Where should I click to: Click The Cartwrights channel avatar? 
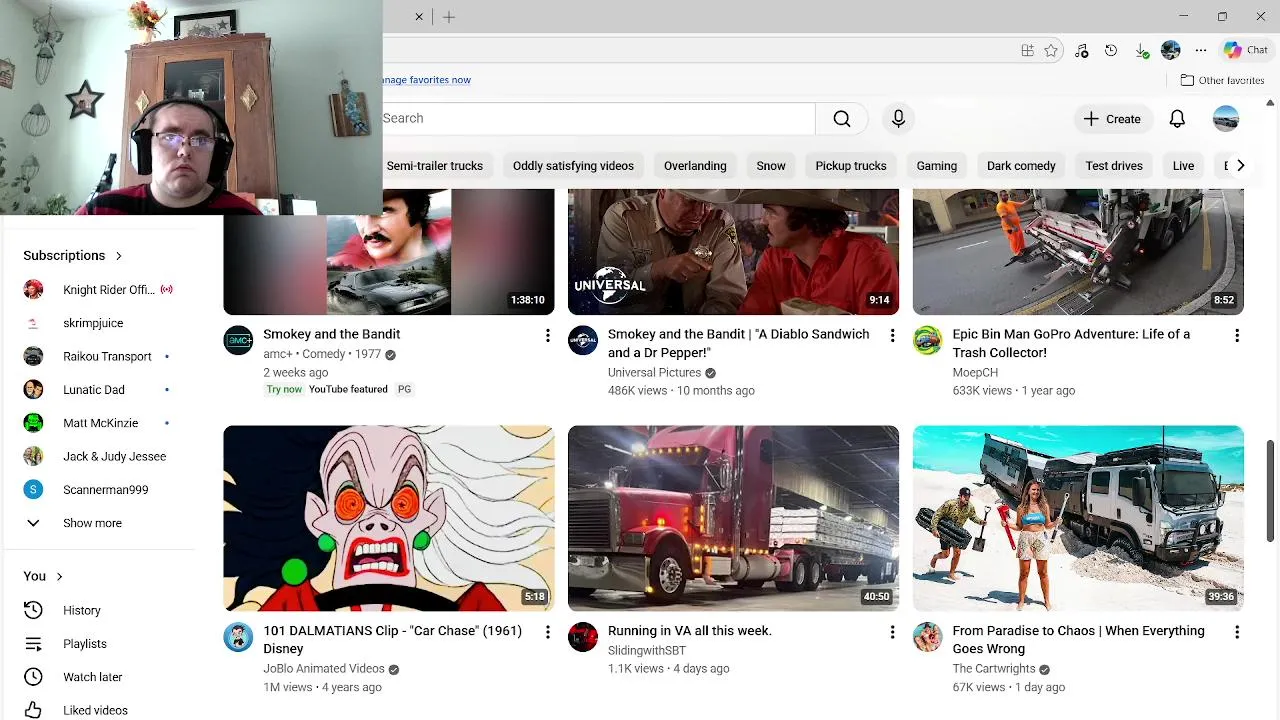coord(928,637)
